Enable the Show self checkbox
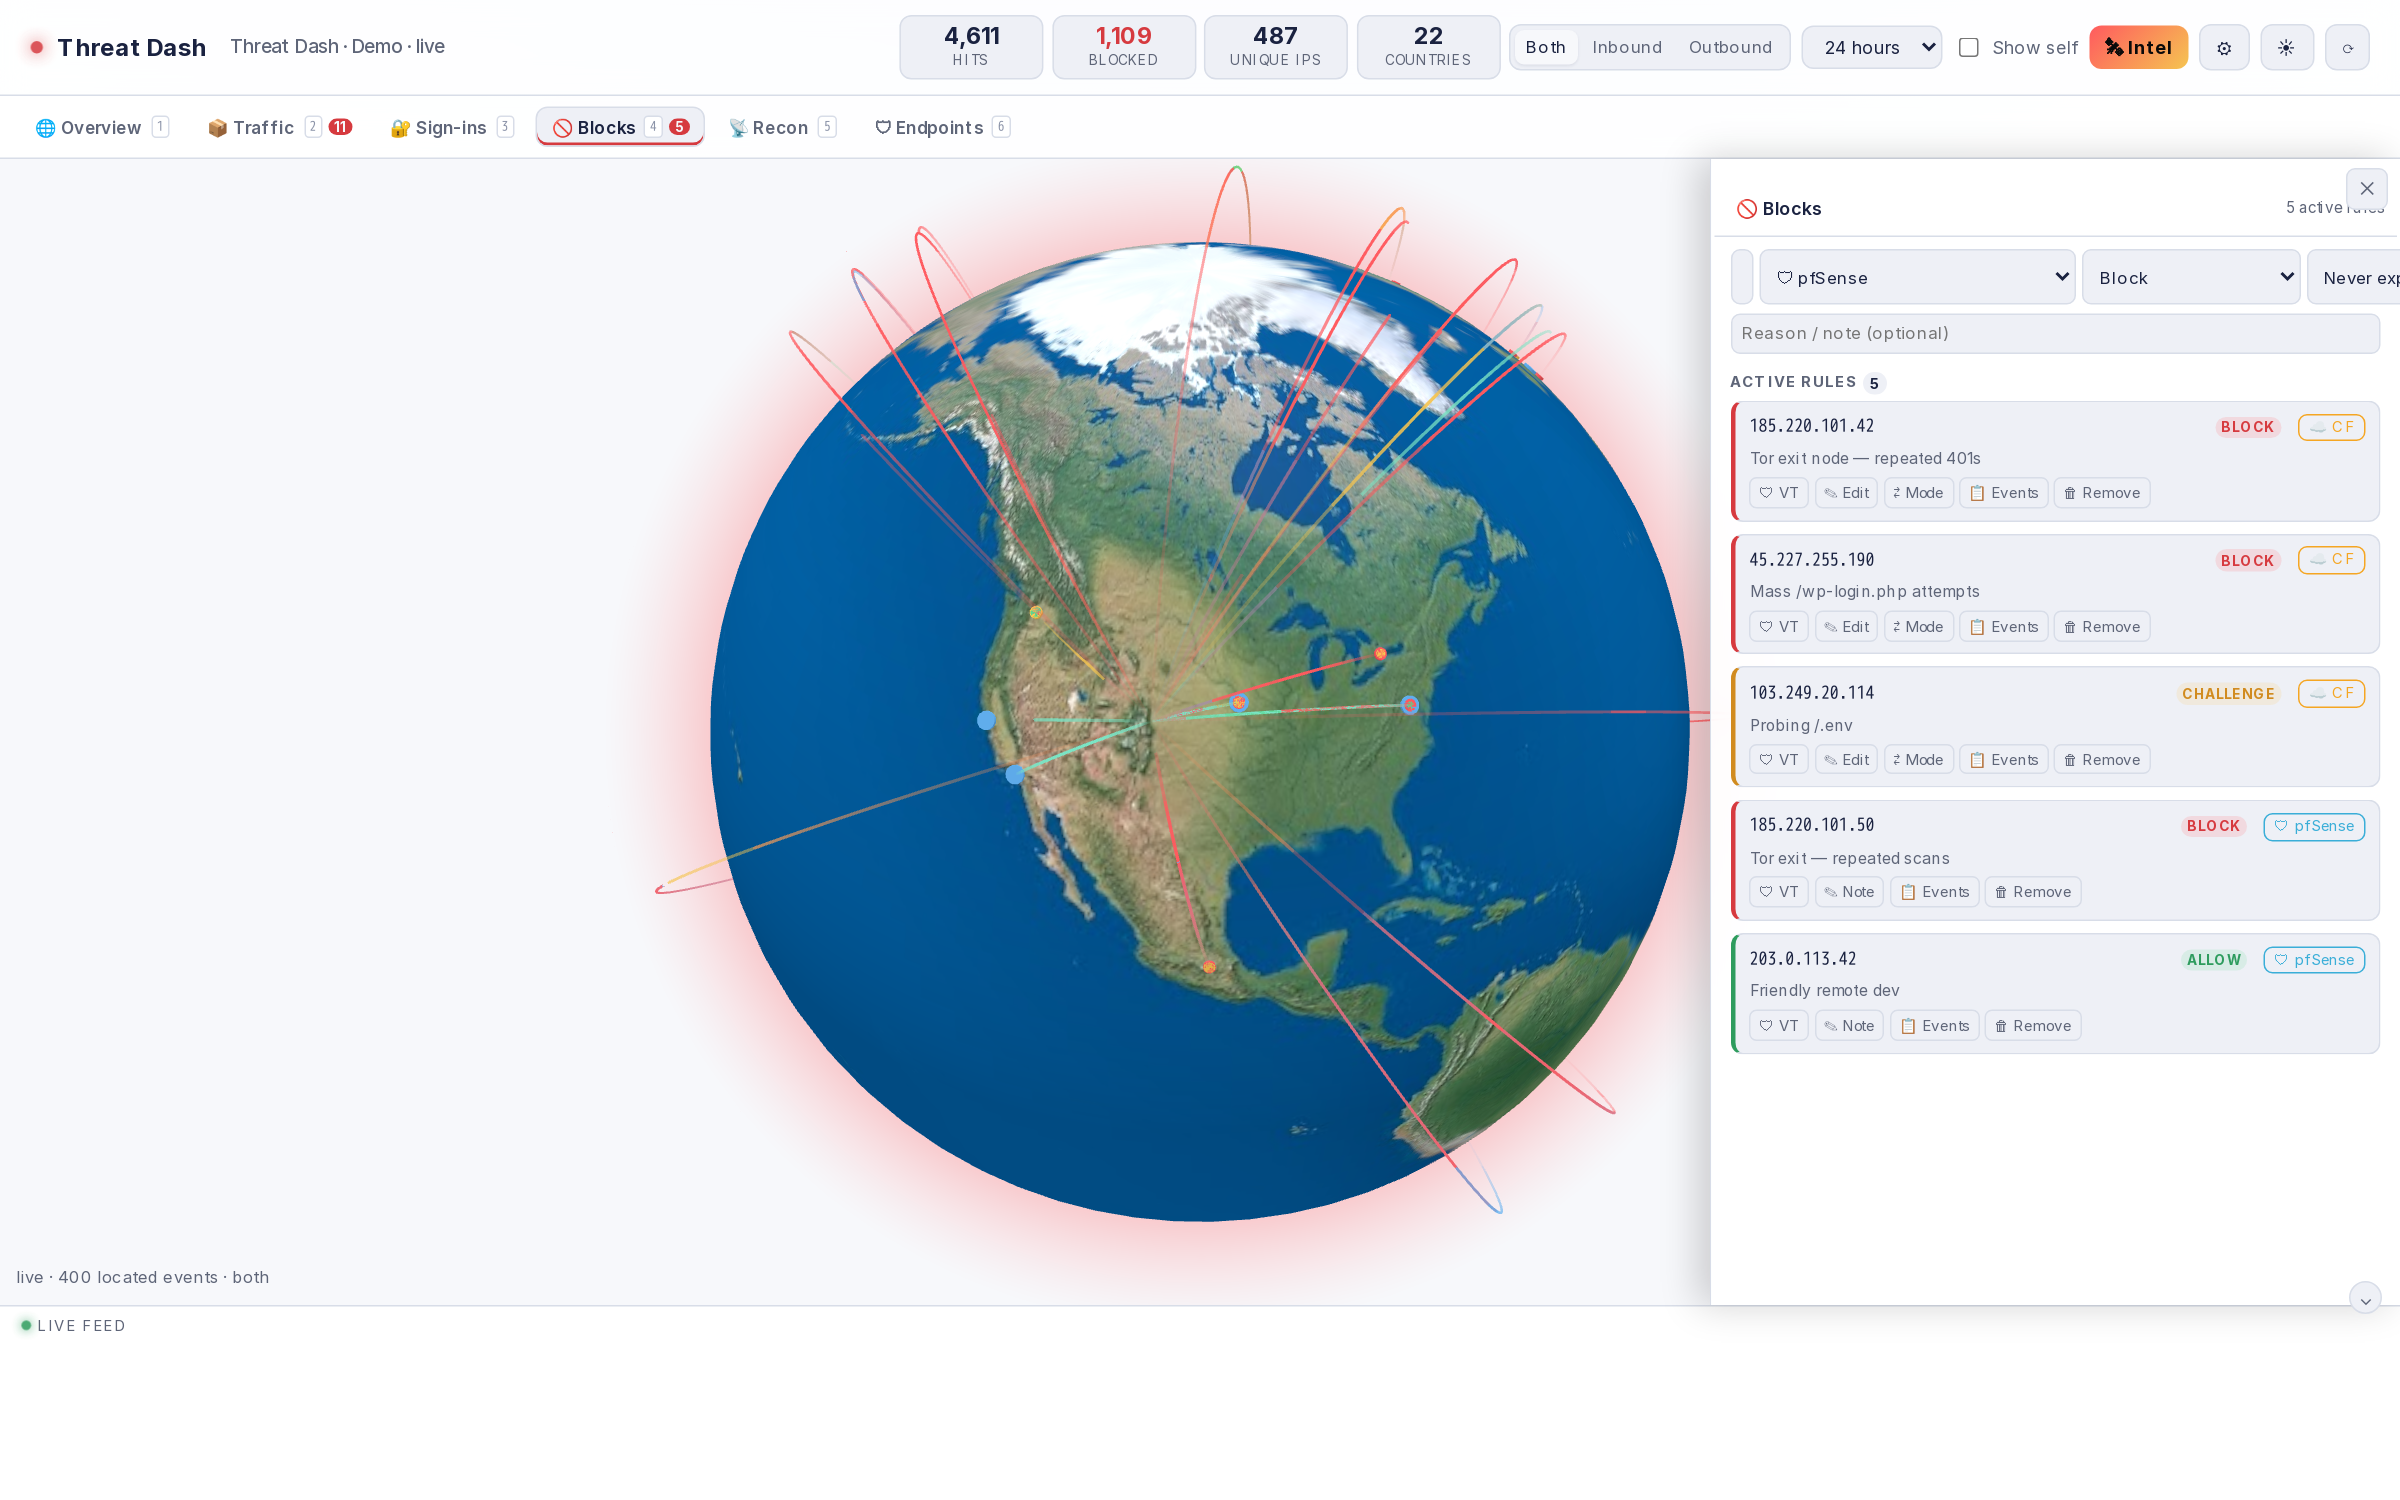2400x1500 pixels. [1968, 48]
